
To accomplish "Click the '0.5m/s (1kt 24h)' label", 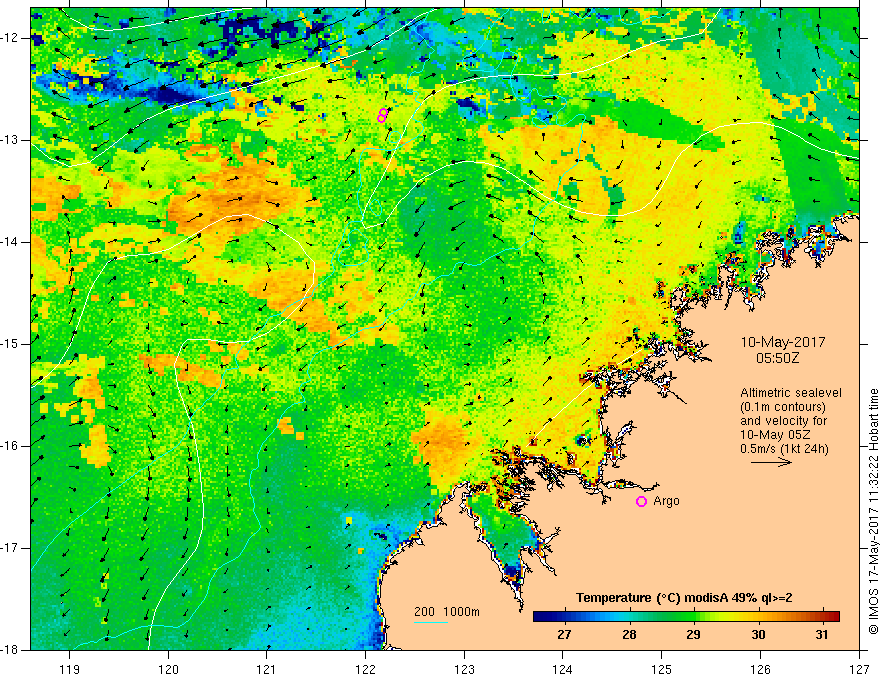I will click(785, 449).
